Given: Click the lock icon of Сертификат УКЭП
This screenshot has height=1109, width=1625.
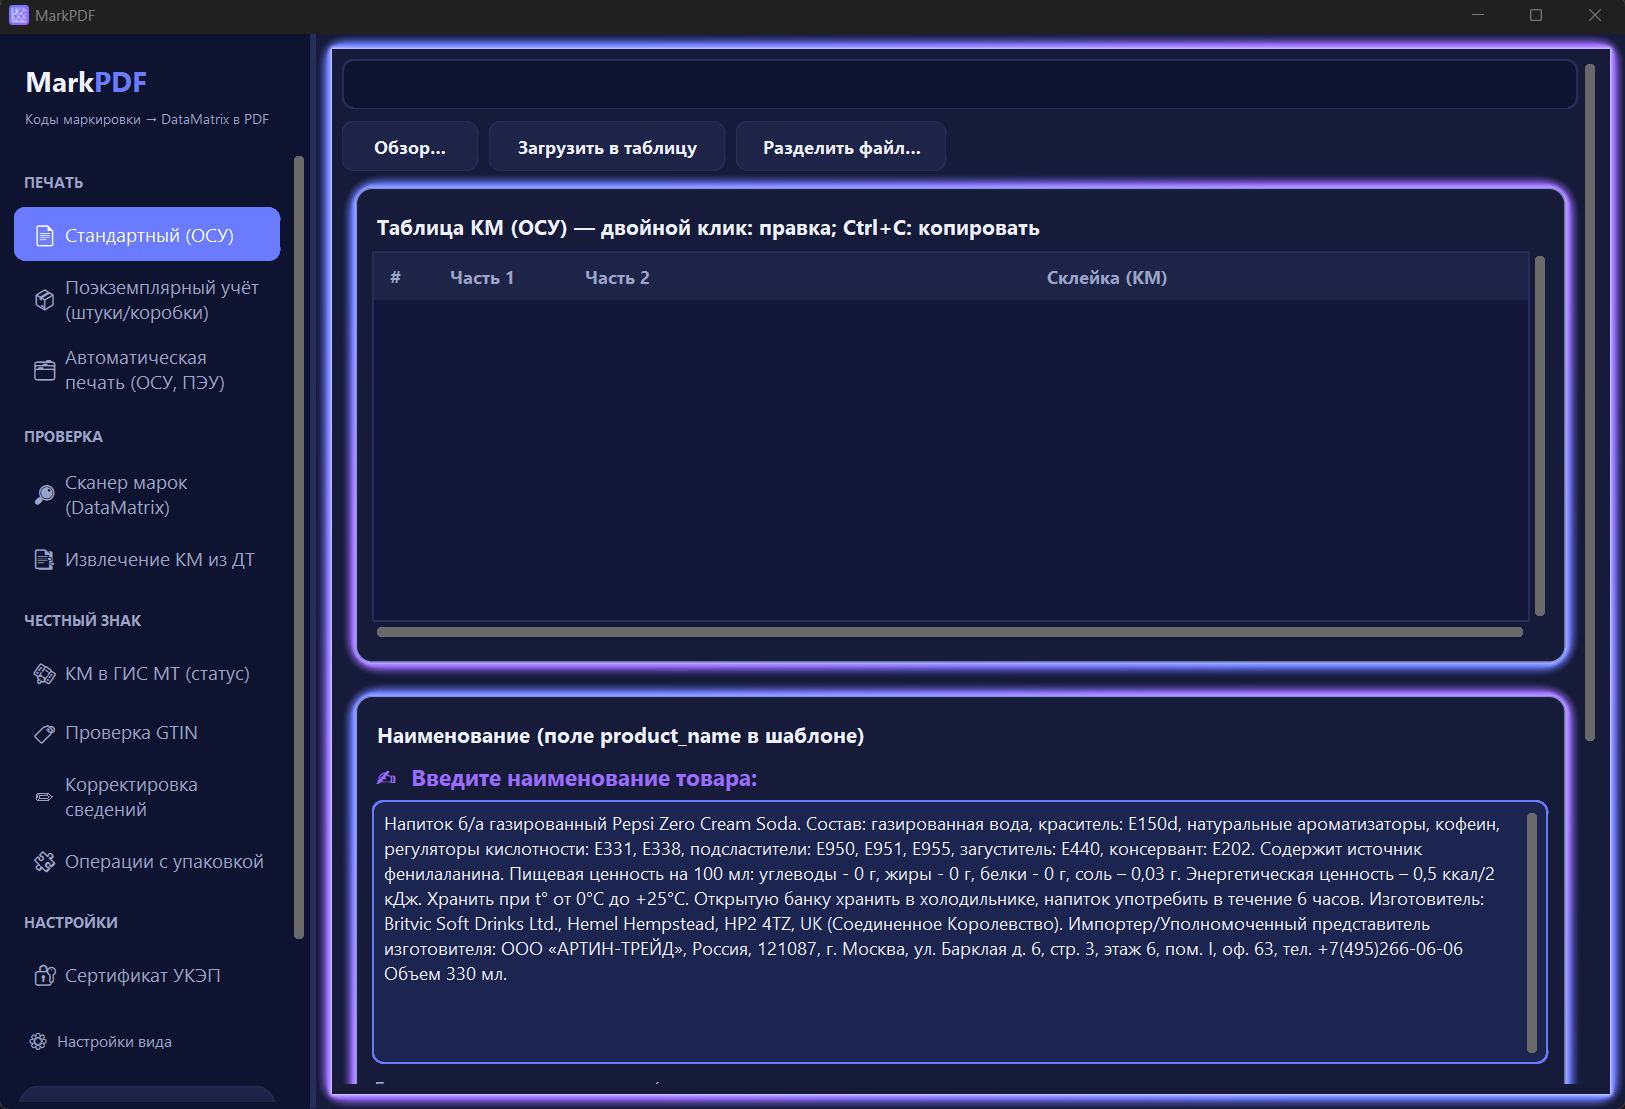Looking at the screenshot, I should (x=44, y=975).
